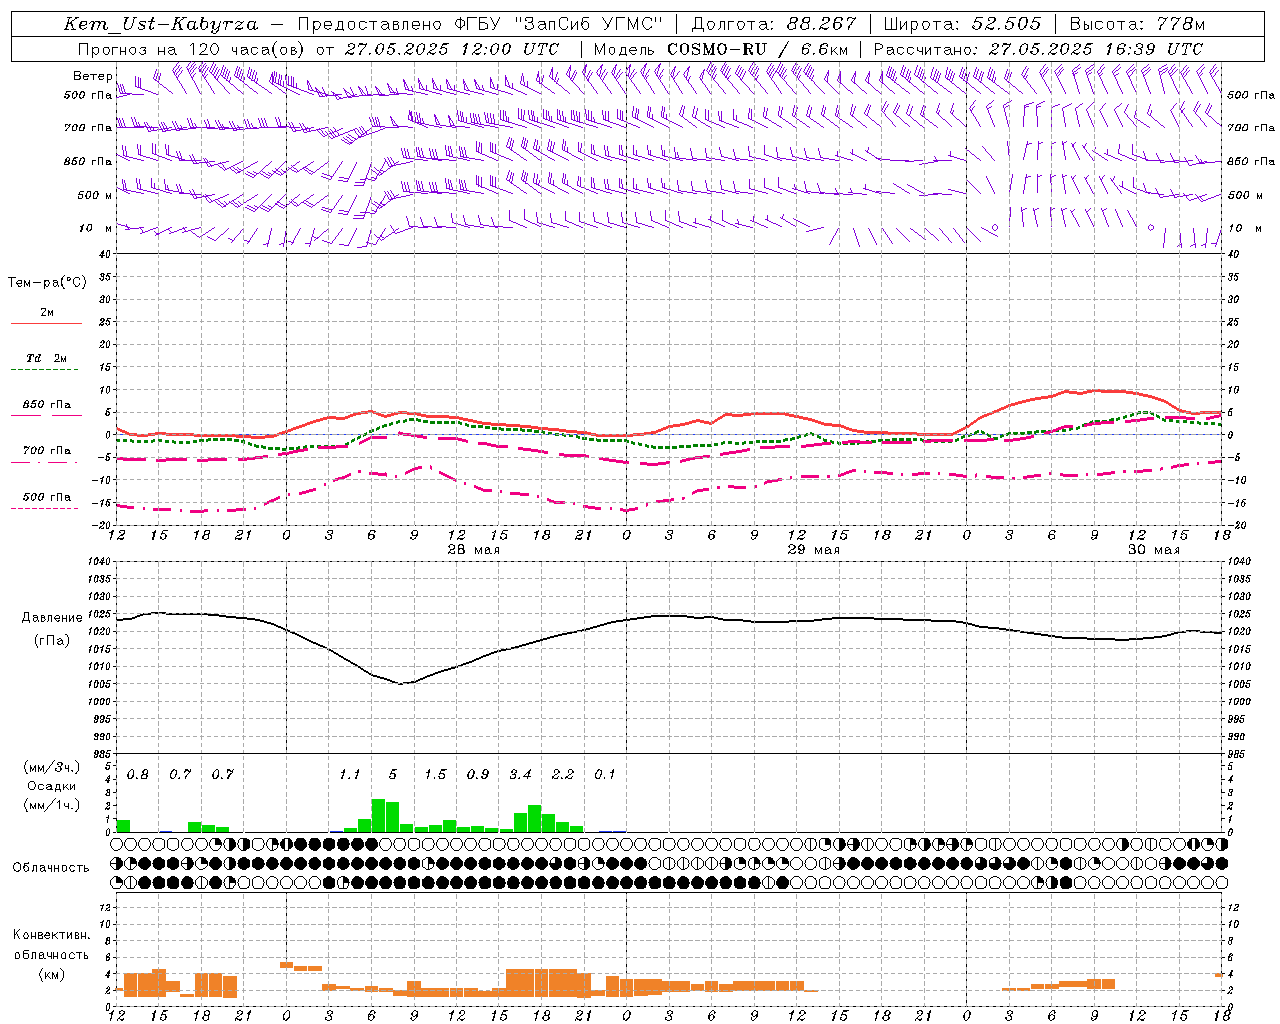Viewport: 1280px width, 1024px height.
Task: Click the 3-hour precipitation value 5
Action: pyautogui.click(x=393, y=775)
